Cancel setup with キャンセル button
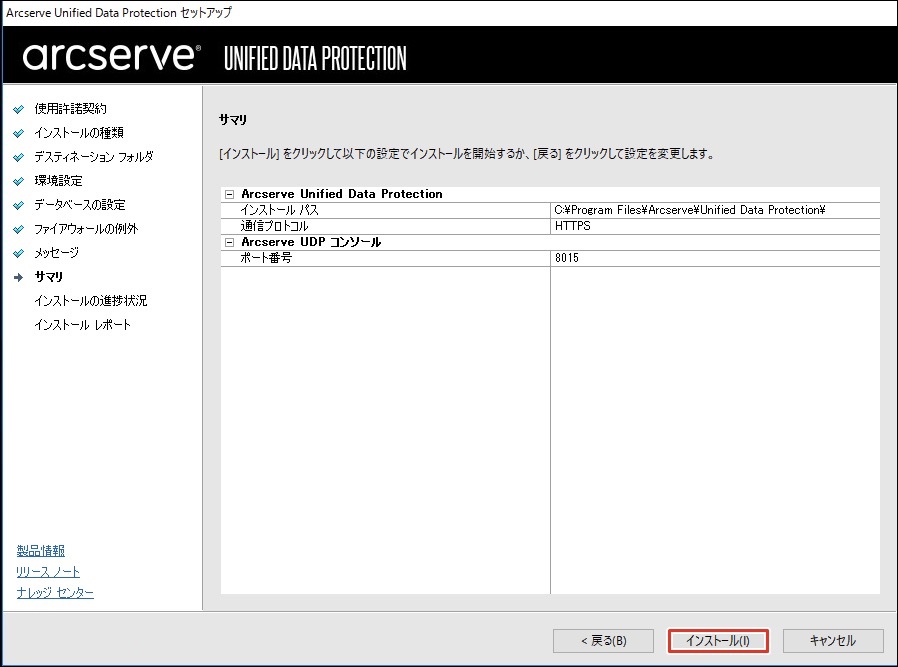The width and height of the screenshot is (898, 667). pos(833,641)
